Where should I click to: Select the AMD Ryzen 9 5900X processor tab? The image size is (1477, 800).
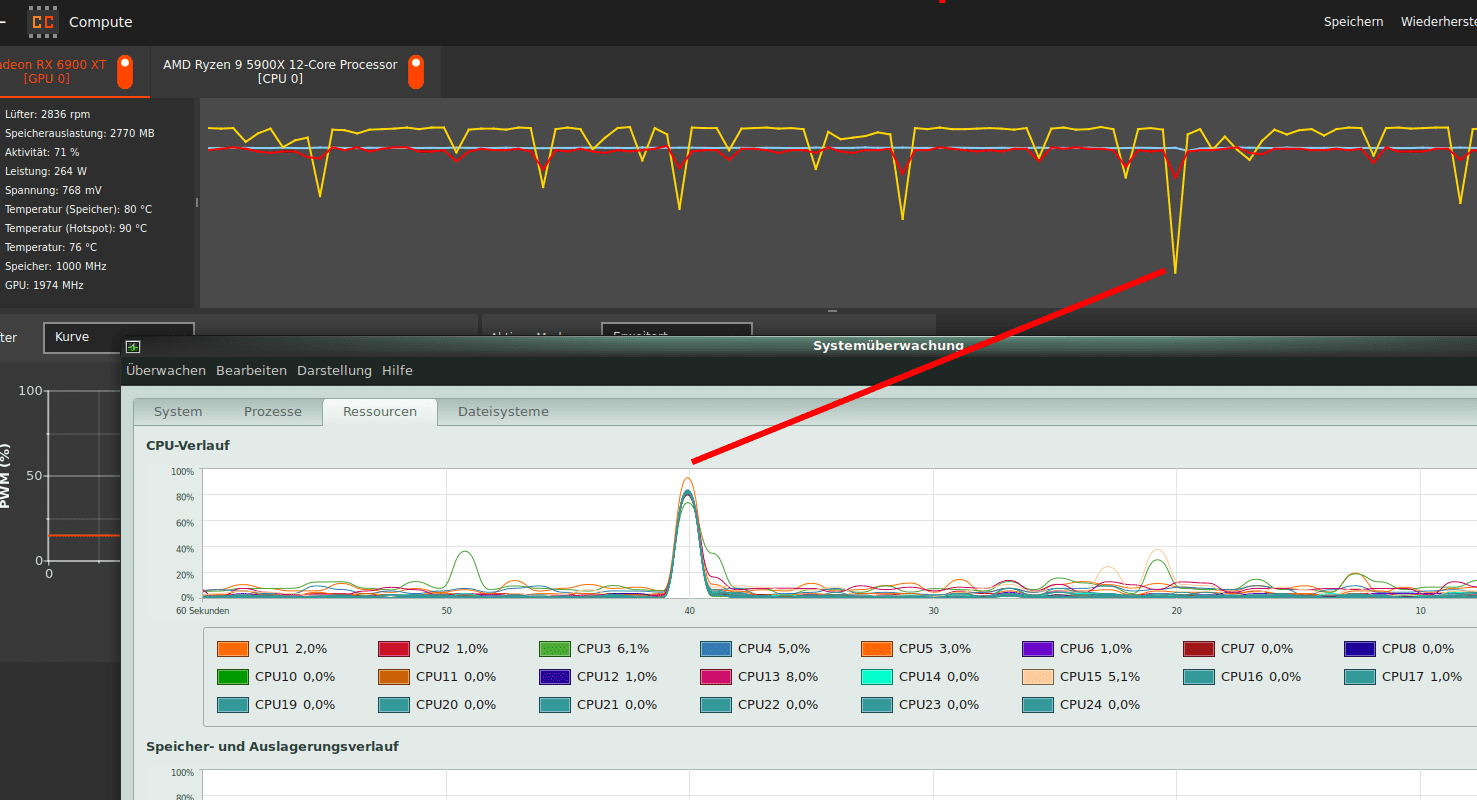pyautogui.click(x=295, y=72)
